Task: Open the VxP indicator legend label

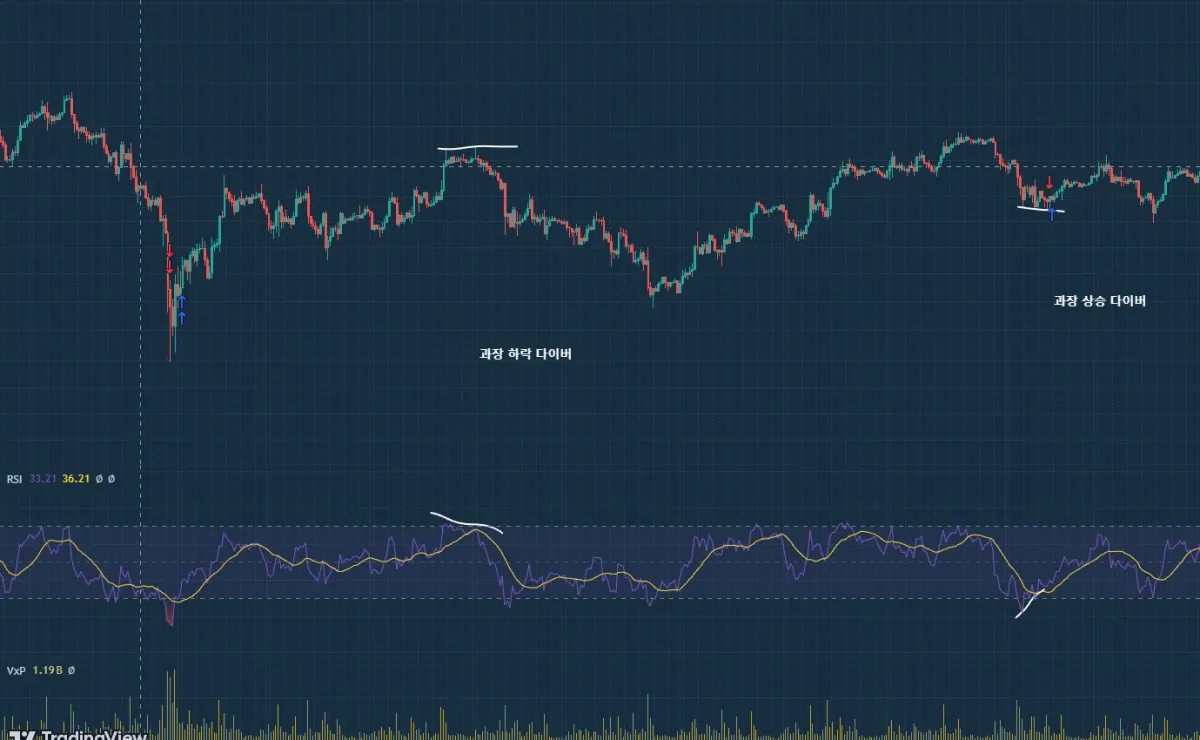Action: pos(15,670)
